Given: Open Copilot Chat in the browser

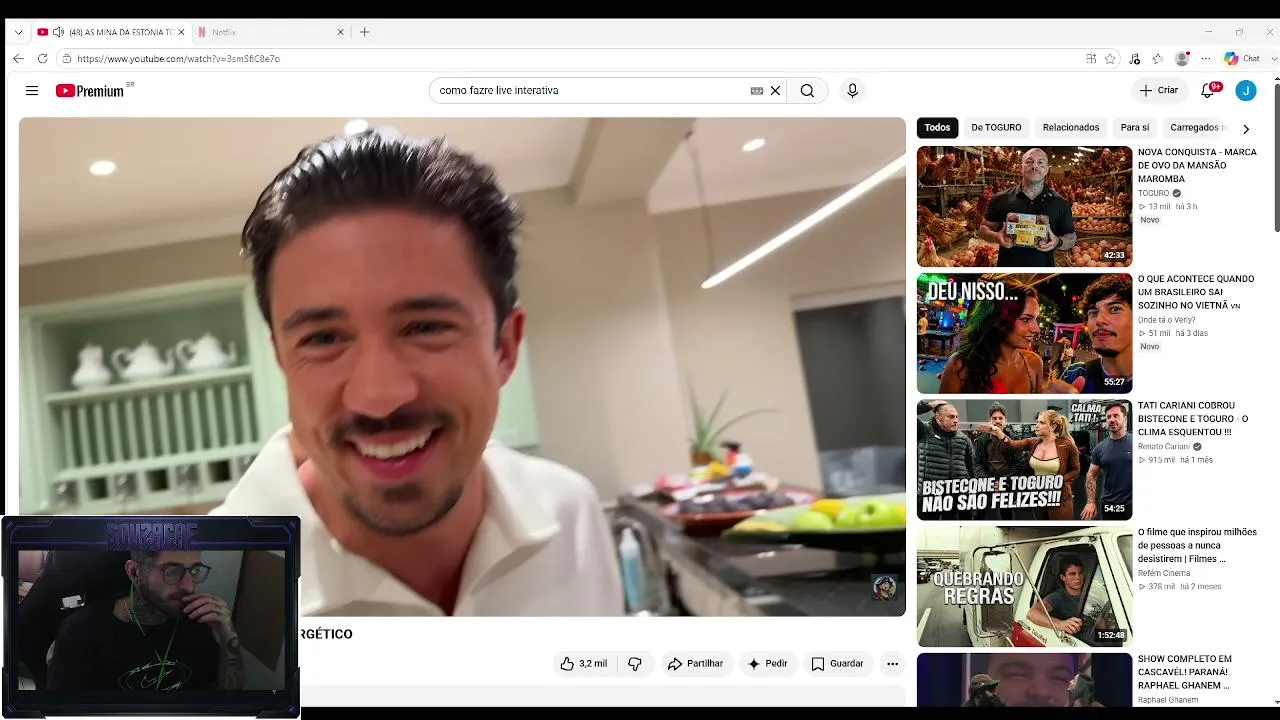Looking at the screenshot, I should click(1242, 59).
